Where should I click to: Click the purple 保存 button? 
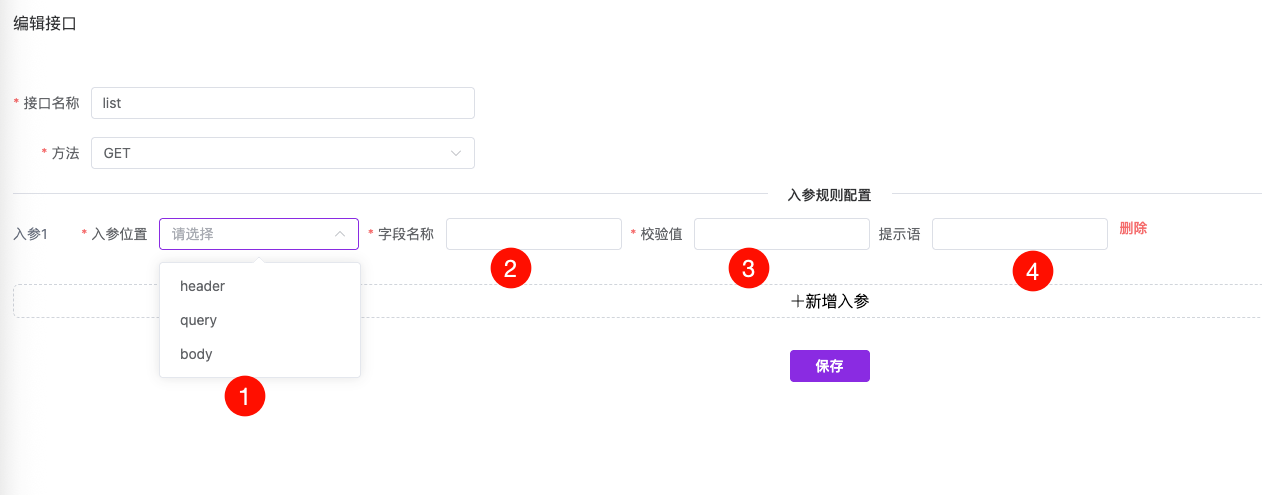tap(829, 366)
